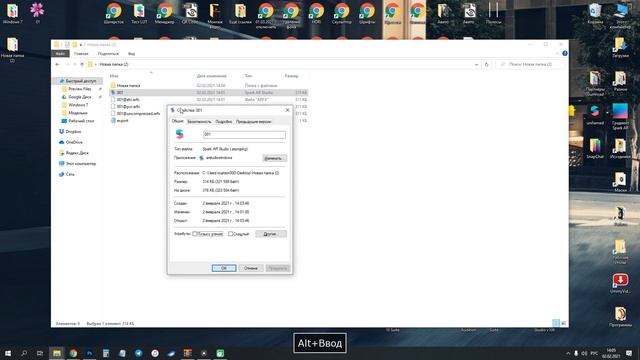Screen dimensions: 640x360
Task: Switch to the Подробно tab
Action: 223,122
